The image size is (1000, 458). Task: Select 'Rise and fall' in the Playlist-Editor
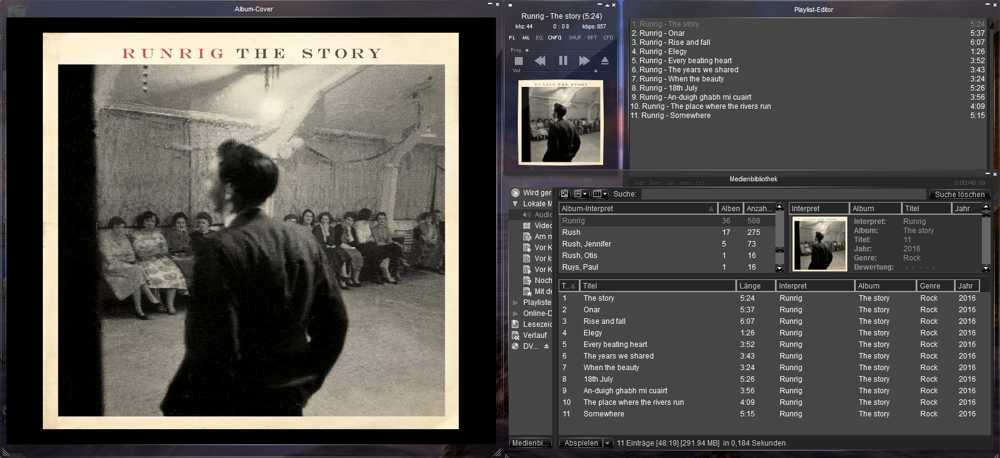(x=670, y=42)
